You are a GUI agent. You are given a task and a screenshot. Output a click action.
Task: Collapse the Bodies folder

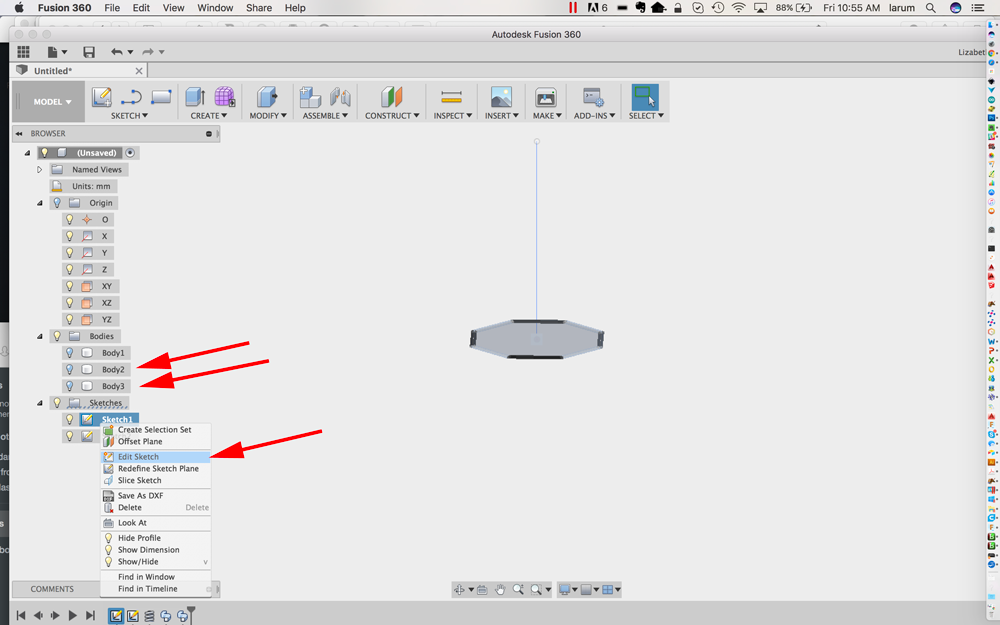40,336
